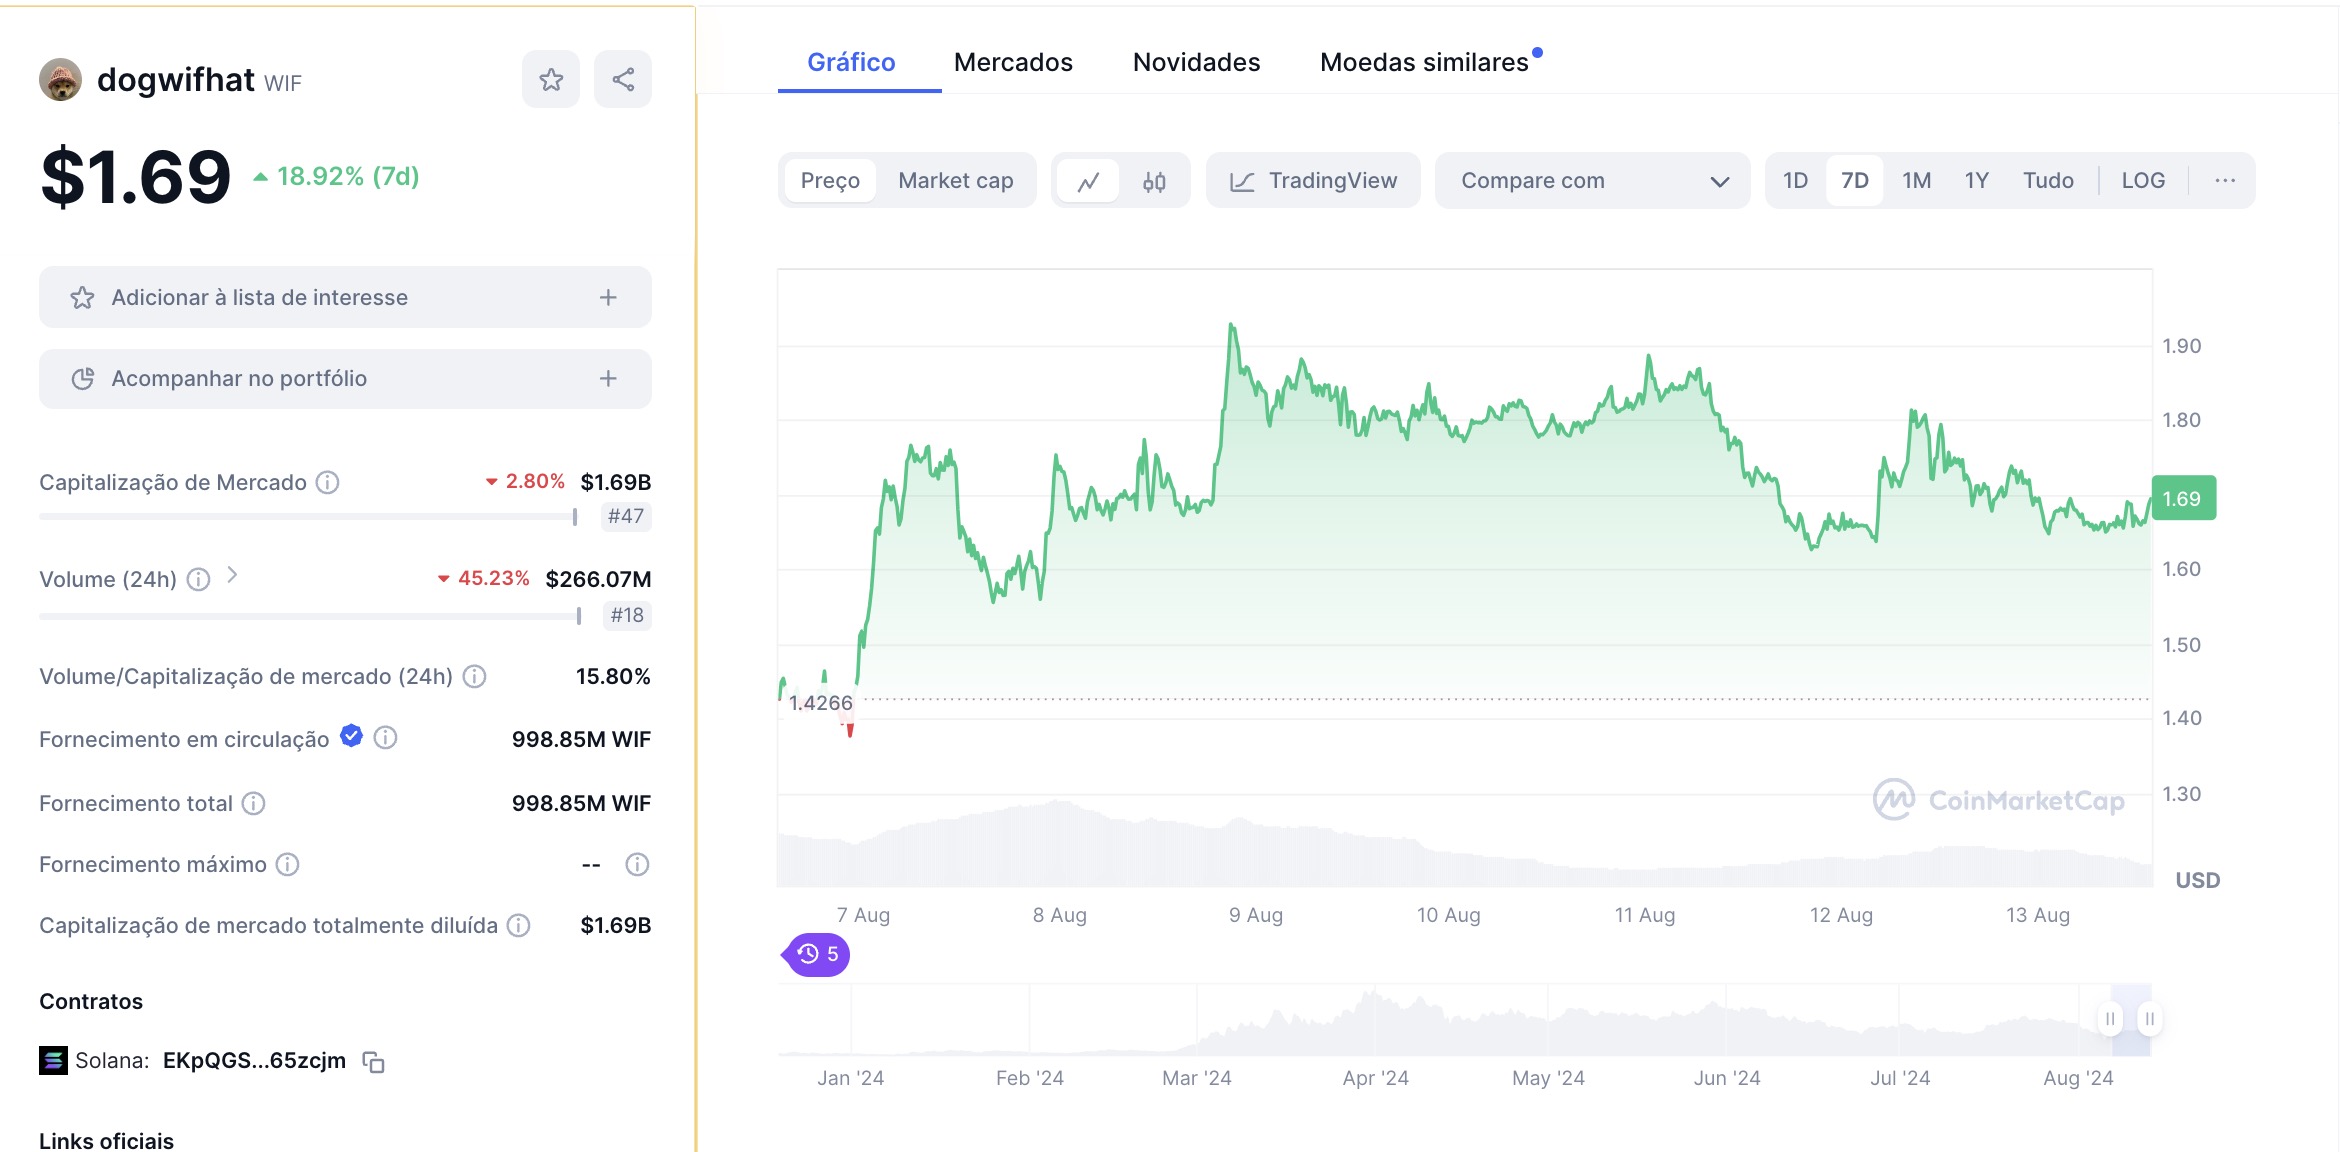The width and height of the screenshot is (2340, 1152).
Task: Click Adicionar à lista de interesse button
Action: tap(345, 297)
